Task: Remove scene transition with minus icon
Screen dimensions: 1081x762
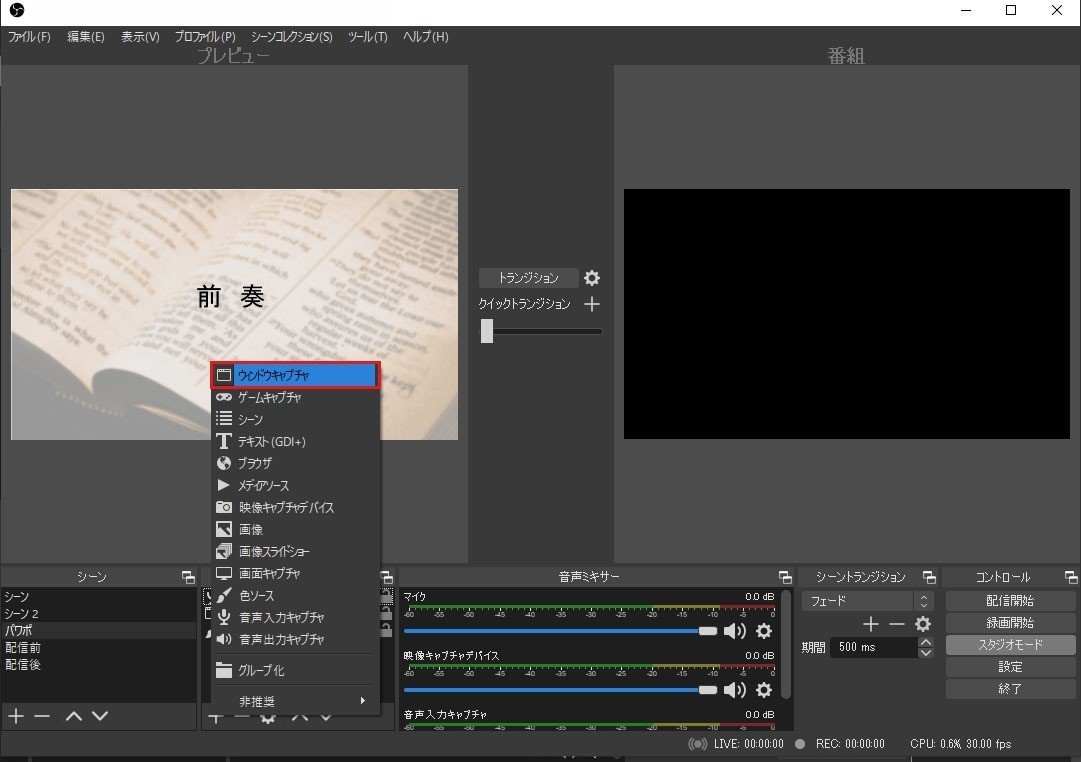Action: click(896, 625)
